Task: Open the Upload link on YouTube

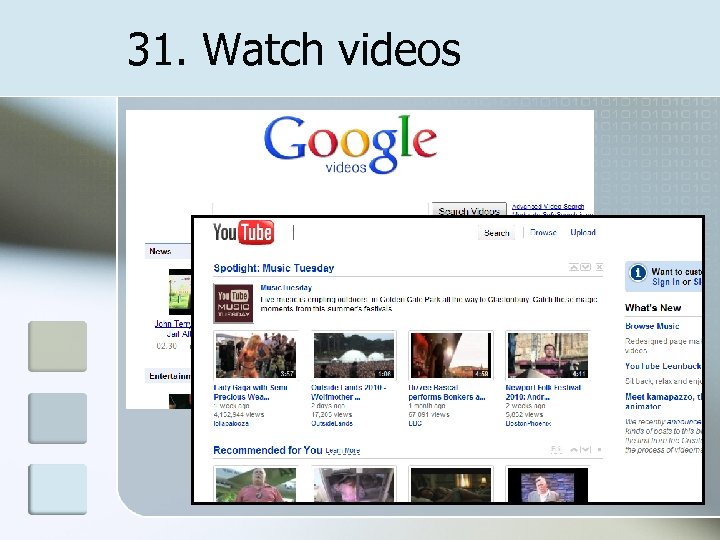Action: pyautogui.click(x=583, y=232)
